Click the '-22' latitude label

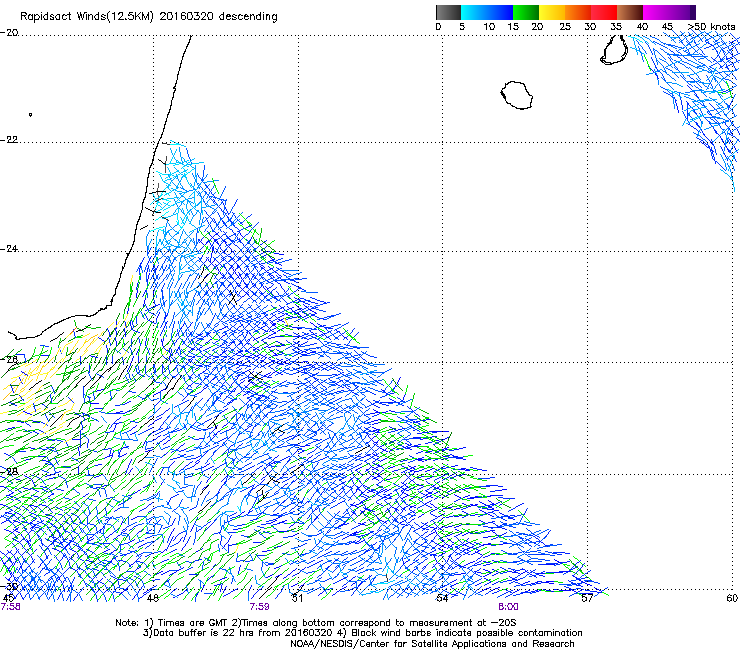pyautogui.click(x=9, y=140)
